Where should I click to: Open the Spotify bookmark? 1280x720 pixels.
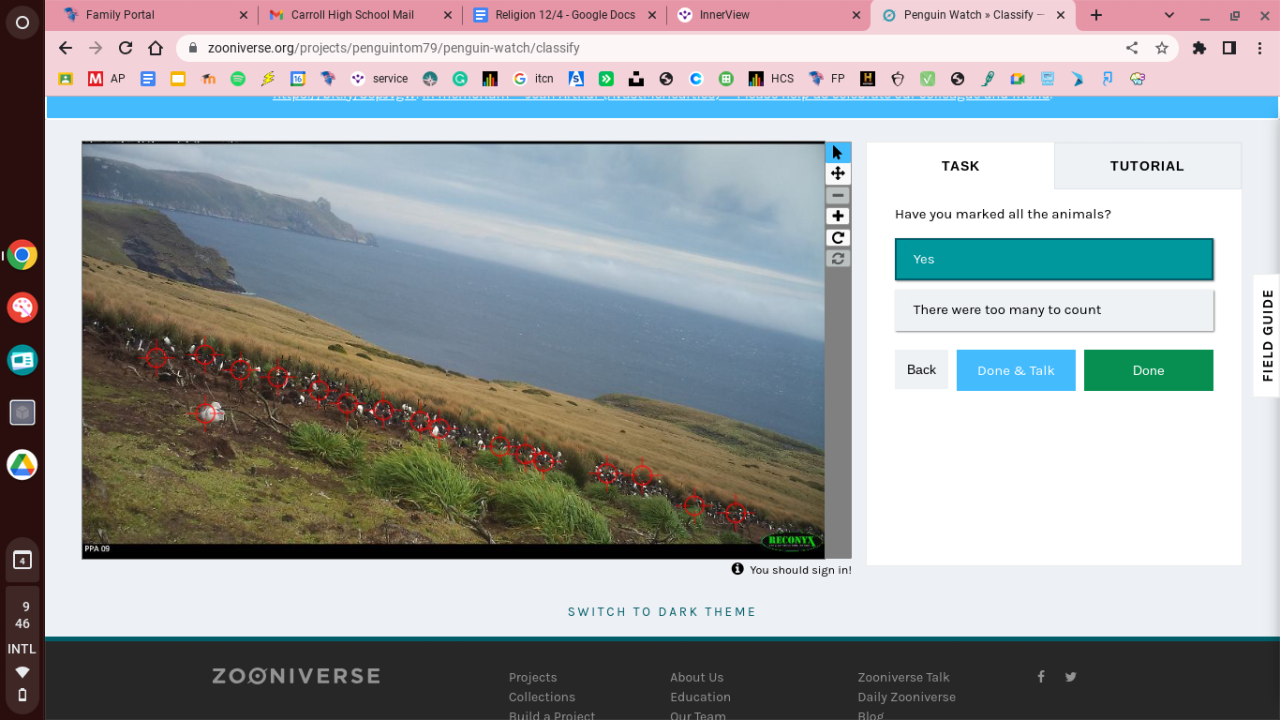pyautogui.click(x=238, y=79)
